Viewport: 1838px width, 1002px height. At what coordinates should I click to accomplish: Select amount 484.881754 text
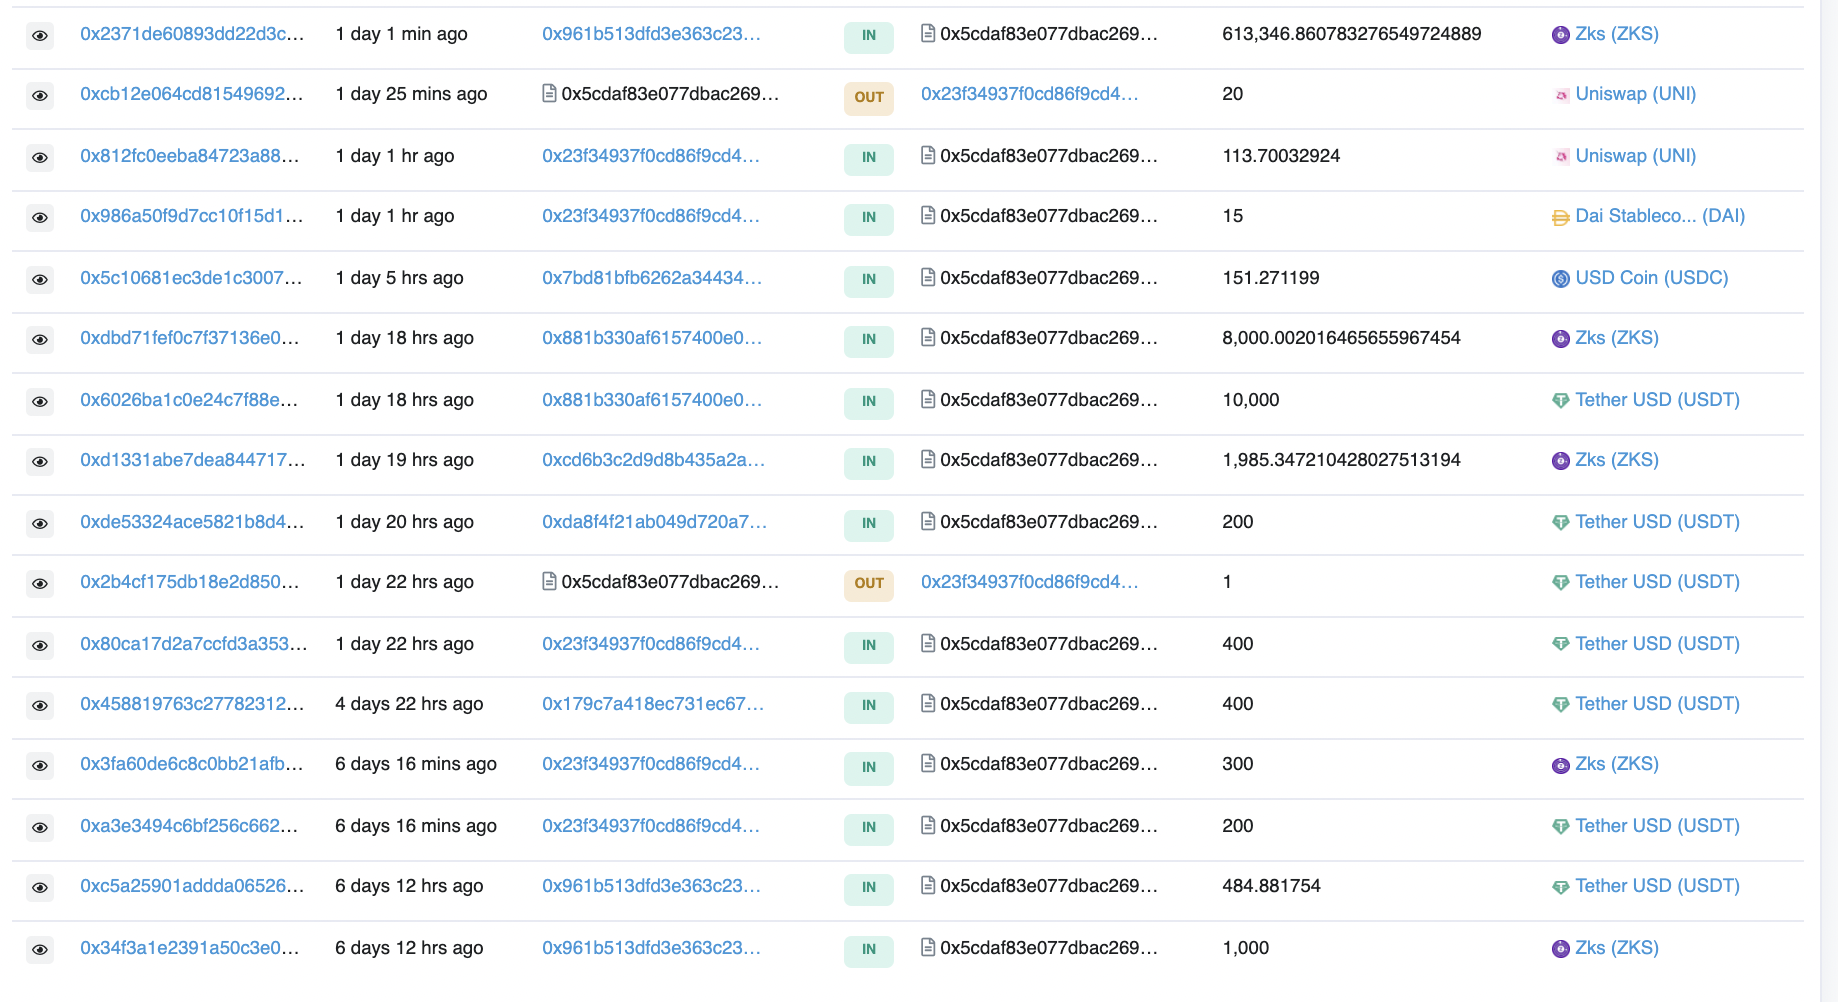coord(1272,886)
